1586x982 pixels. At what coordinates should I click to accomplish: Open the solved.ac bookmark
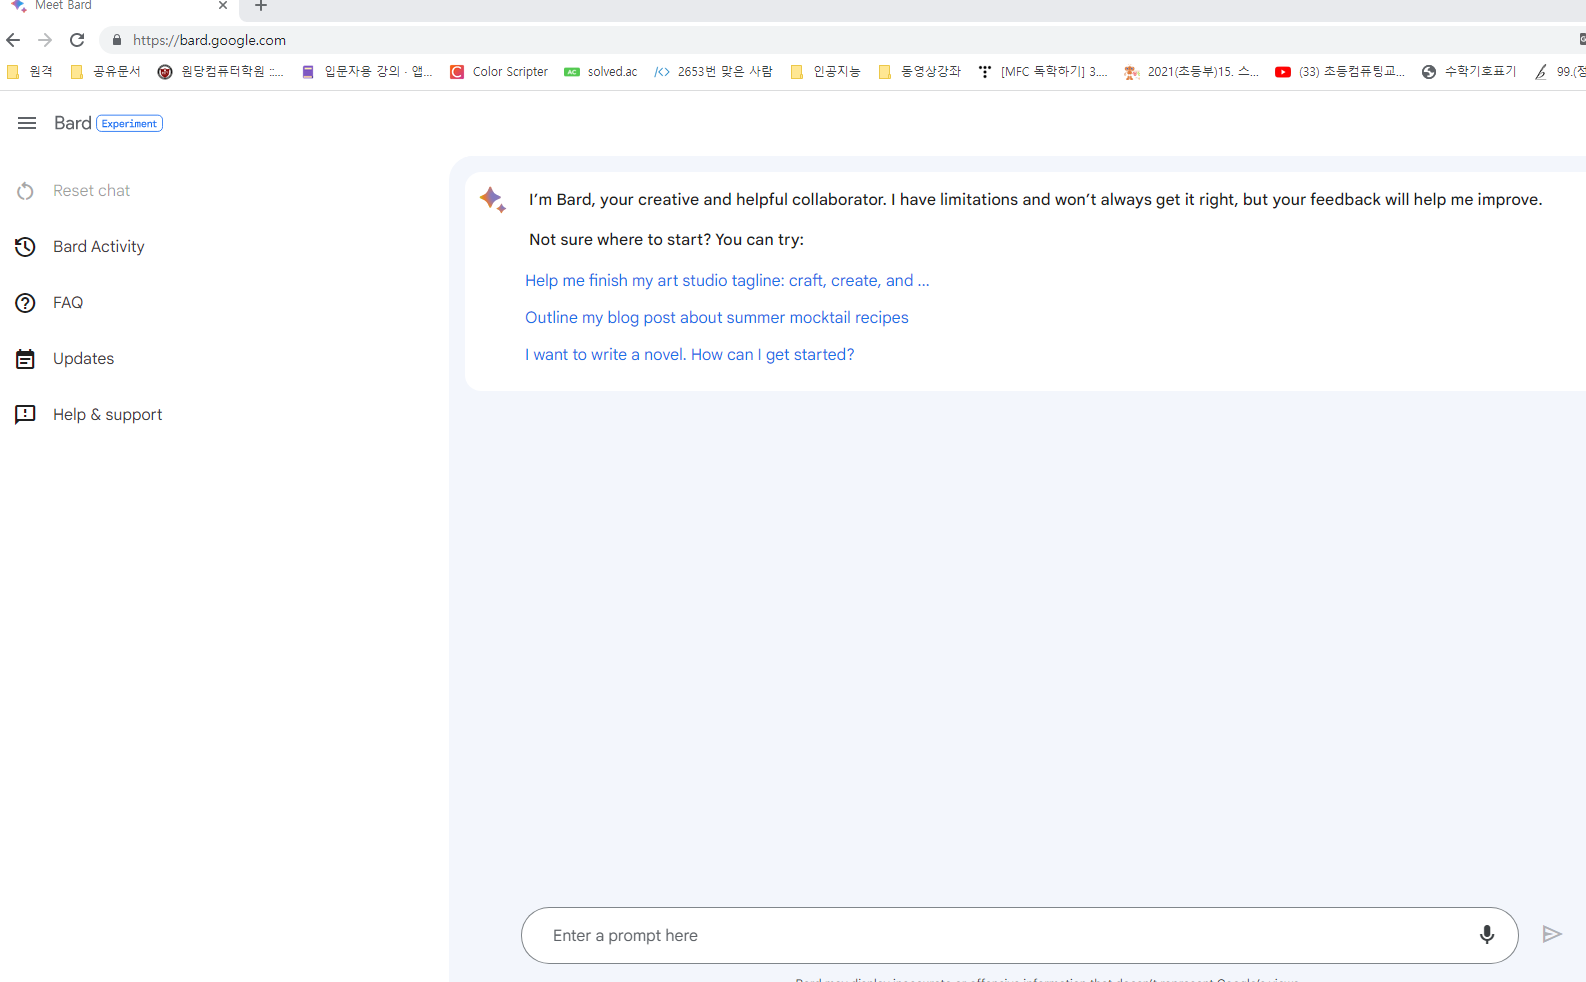[x=601, y=72]
